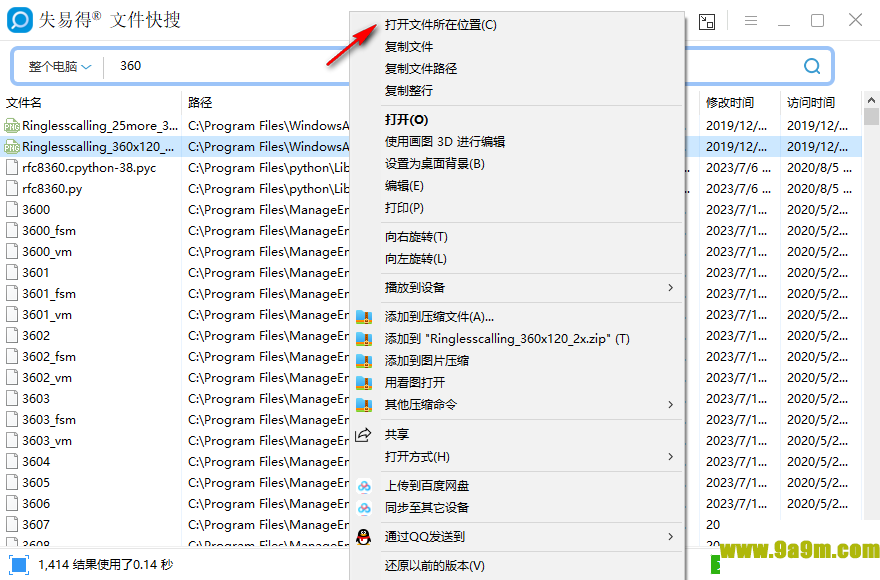The height and width of the screenshot is (580, 880).
Task: Open the 整个电脑 search scope dropdown
Action: pos(59,67)
